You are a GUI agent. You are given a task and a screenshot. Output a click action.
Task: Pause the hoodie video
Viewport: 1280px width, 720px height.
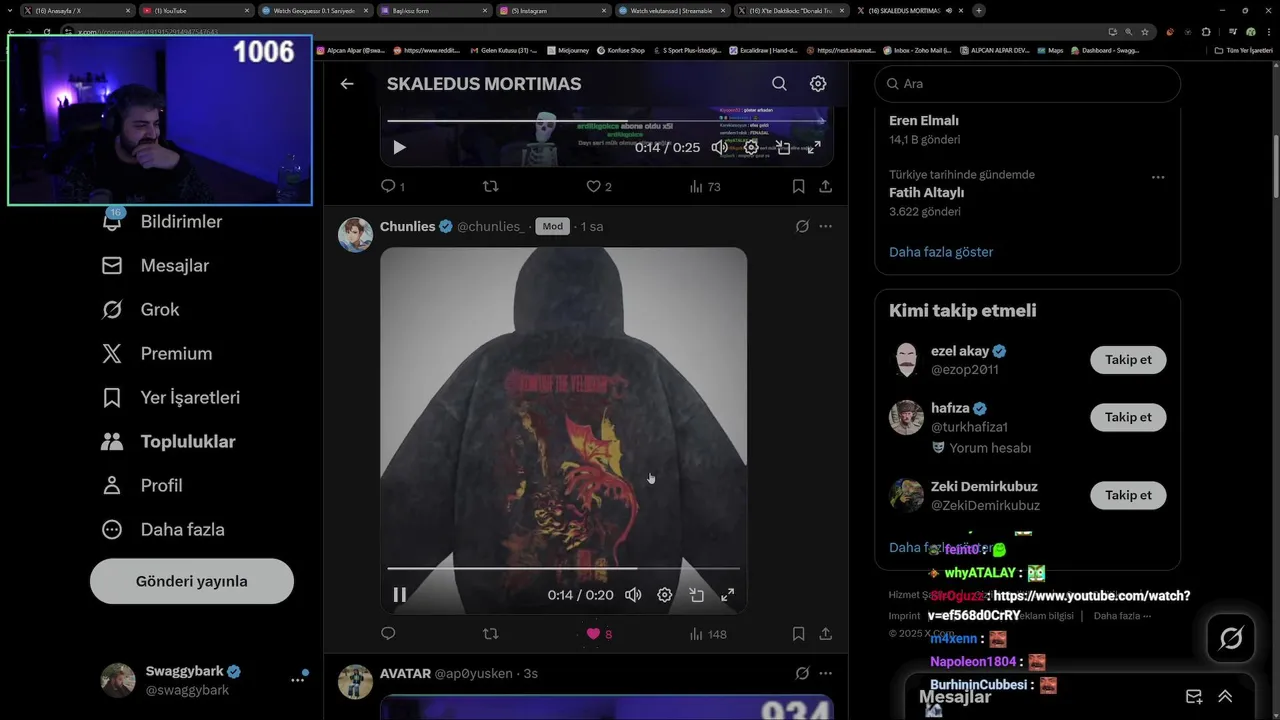[x=399, y=595]
